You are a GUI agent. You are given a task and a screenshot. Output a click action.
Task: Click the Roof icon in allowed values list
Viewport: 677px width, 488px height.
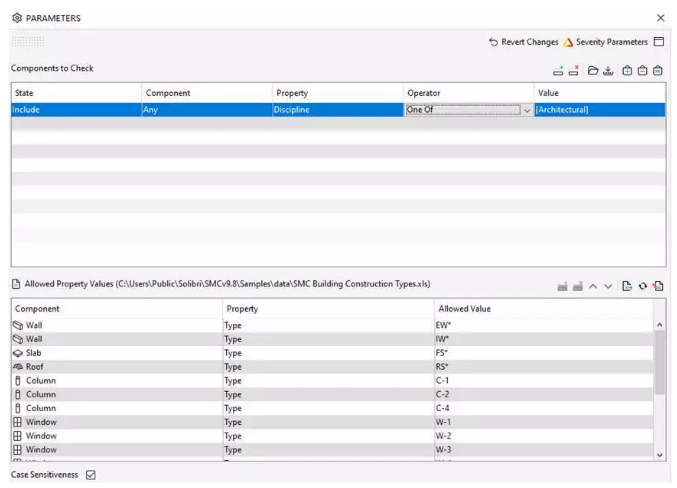click(x=18, y=367)
